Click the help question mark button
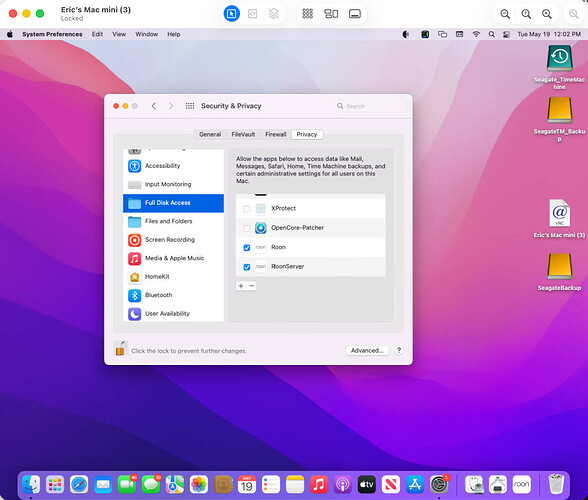The width and height of the screenshot is (588, 500). tap(399, 350)
